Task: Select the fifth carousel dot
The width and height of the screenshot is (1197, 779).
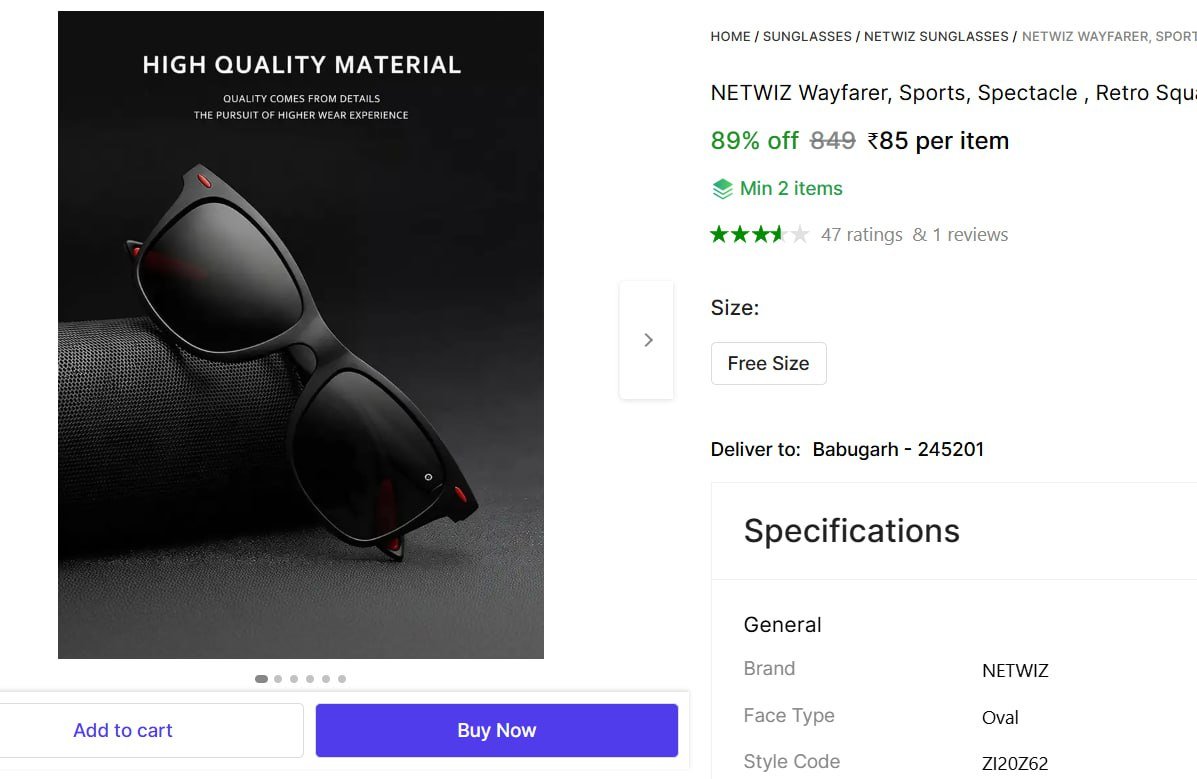Action: [326, 679]
